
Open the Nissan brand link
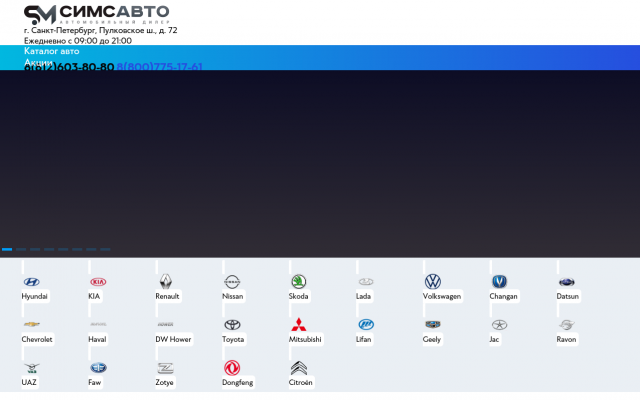click(x=233, y=296)
